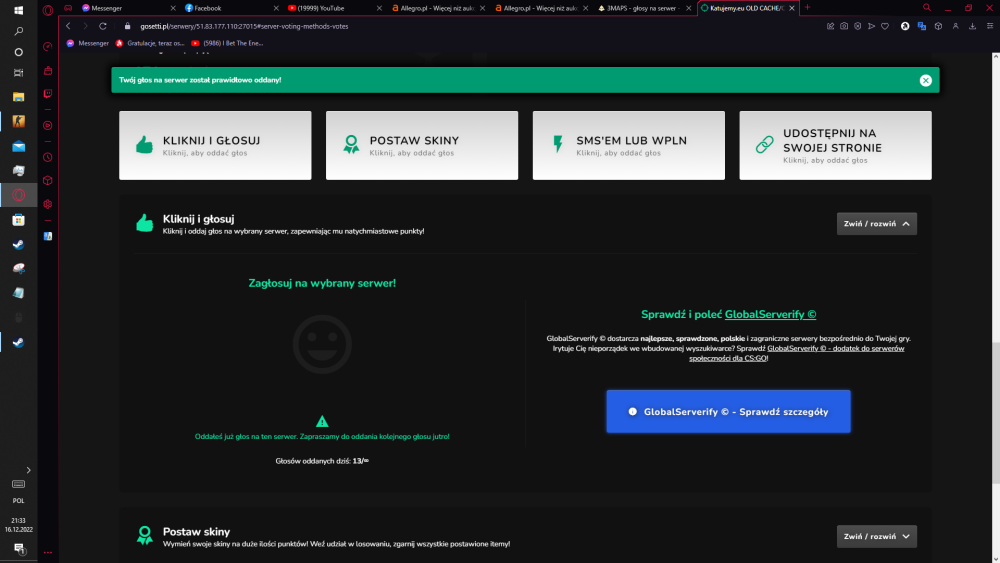The width and height of the screenshot is (1000, 563).
Task: Take a snapshot with camera icon
Action: click(844, 26)
